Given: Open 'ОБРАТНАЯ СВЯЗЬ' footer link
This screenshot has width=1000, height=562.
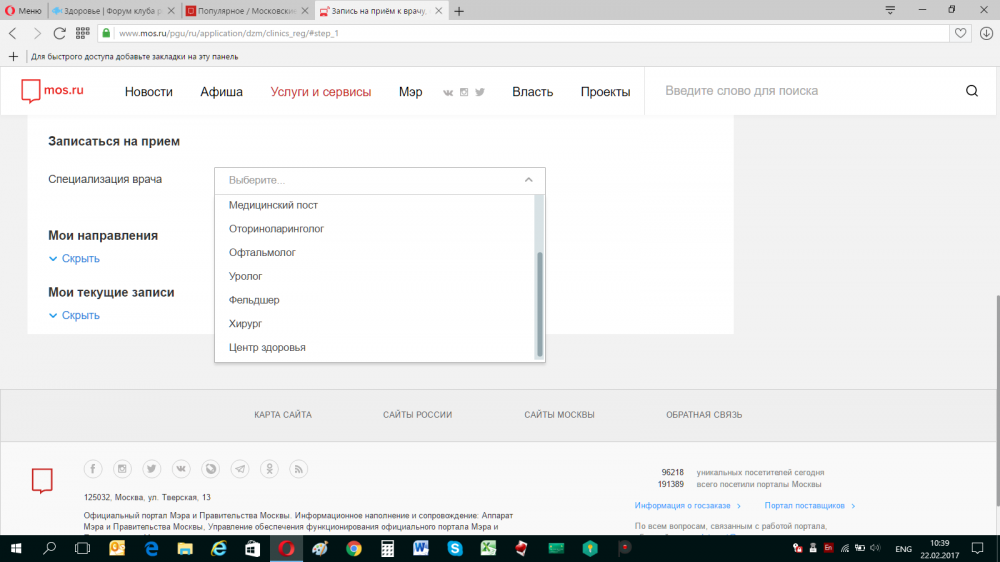Looking at the screenshot, I should pos(704,415).
